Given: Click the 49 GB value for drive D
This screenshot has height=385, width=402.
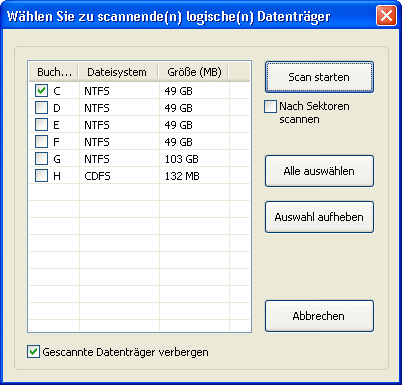Looking at the screenshot, I should (x=178, y=108).
